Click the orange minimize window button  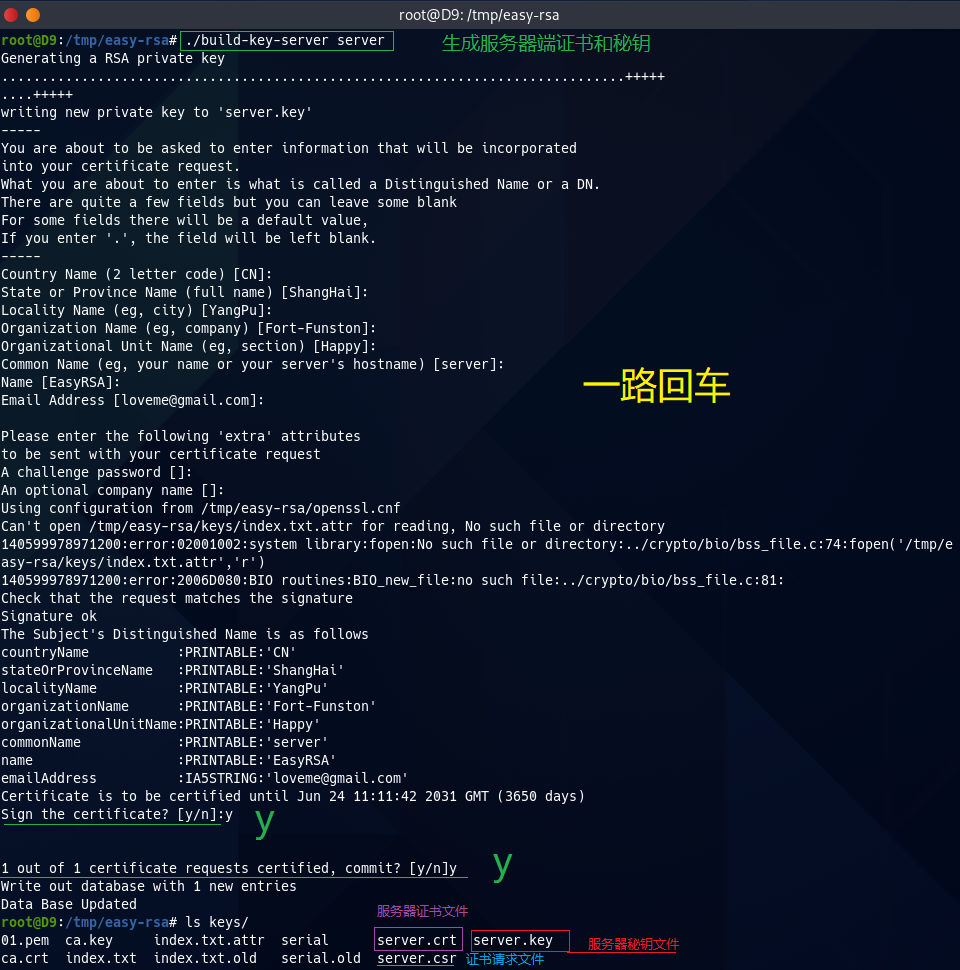tap(33, 15)
